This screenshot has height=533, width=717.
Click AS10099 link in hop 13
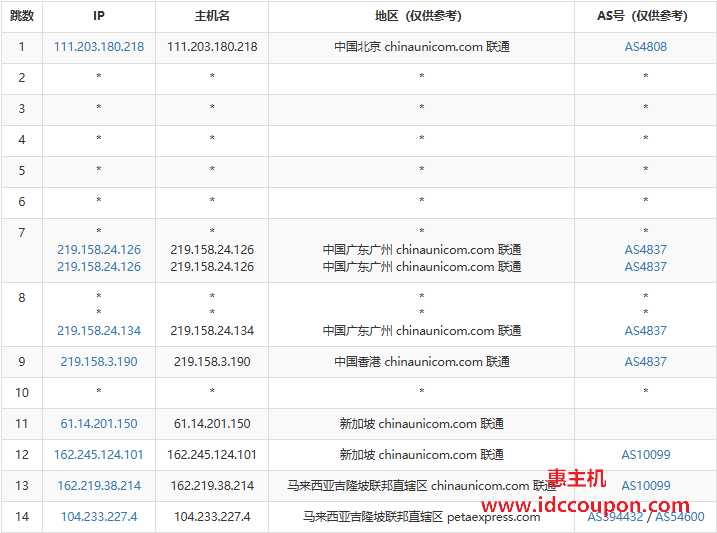click(x=645, y=485)
